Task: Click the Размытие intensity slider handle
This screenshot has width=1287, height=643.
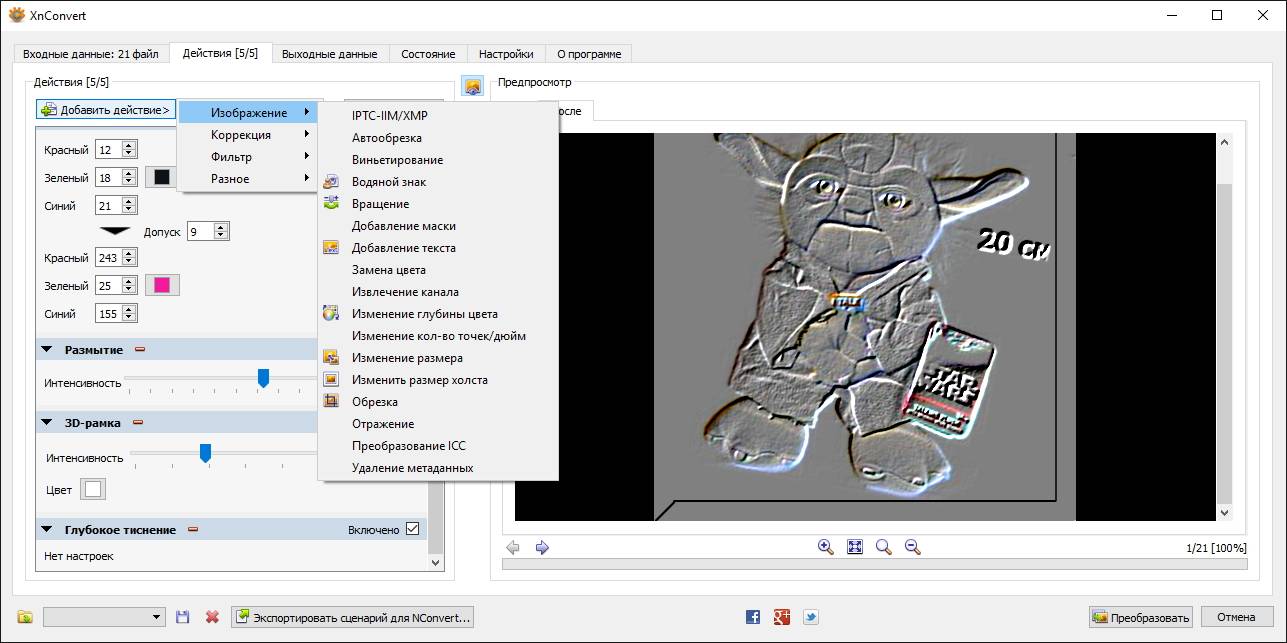Action: [x=263, y=378]
